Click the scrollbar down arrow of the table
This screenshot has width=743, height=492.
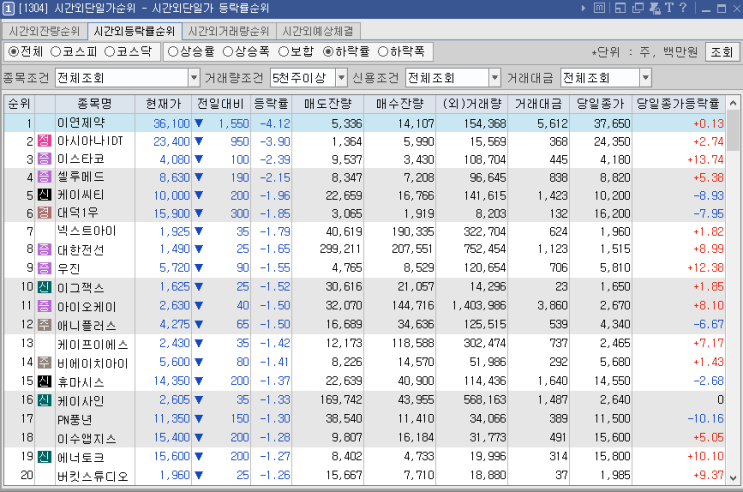(733, 477)
